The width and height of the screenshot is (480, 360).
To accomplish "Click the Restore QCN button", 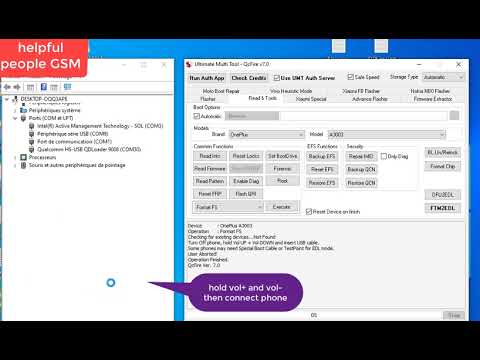I will tap(361, 183).
